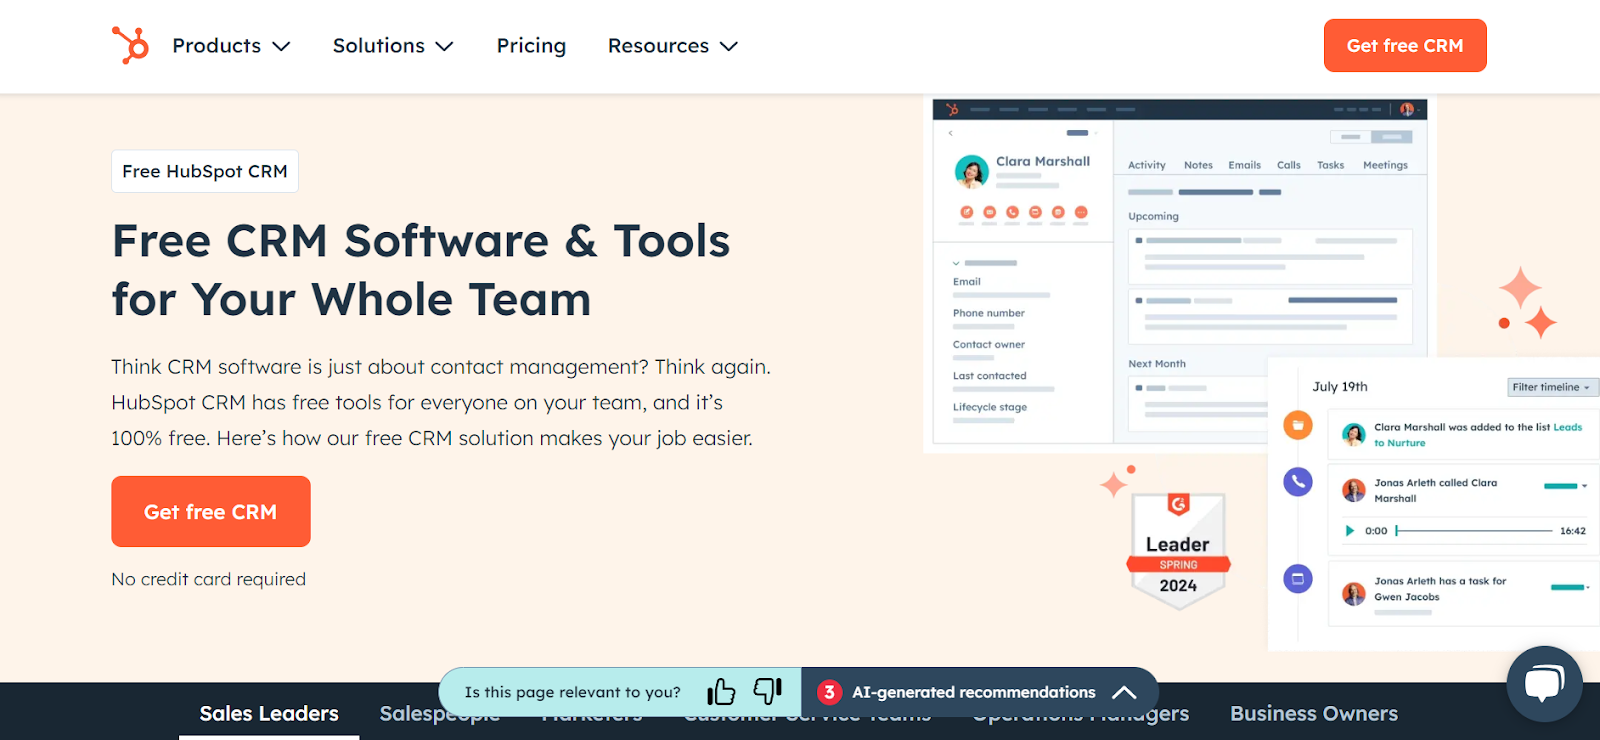Viewport: 1600px width, 740px height.
Task: Collapse the contact details section chevron
Action: [x=956, y=263]
